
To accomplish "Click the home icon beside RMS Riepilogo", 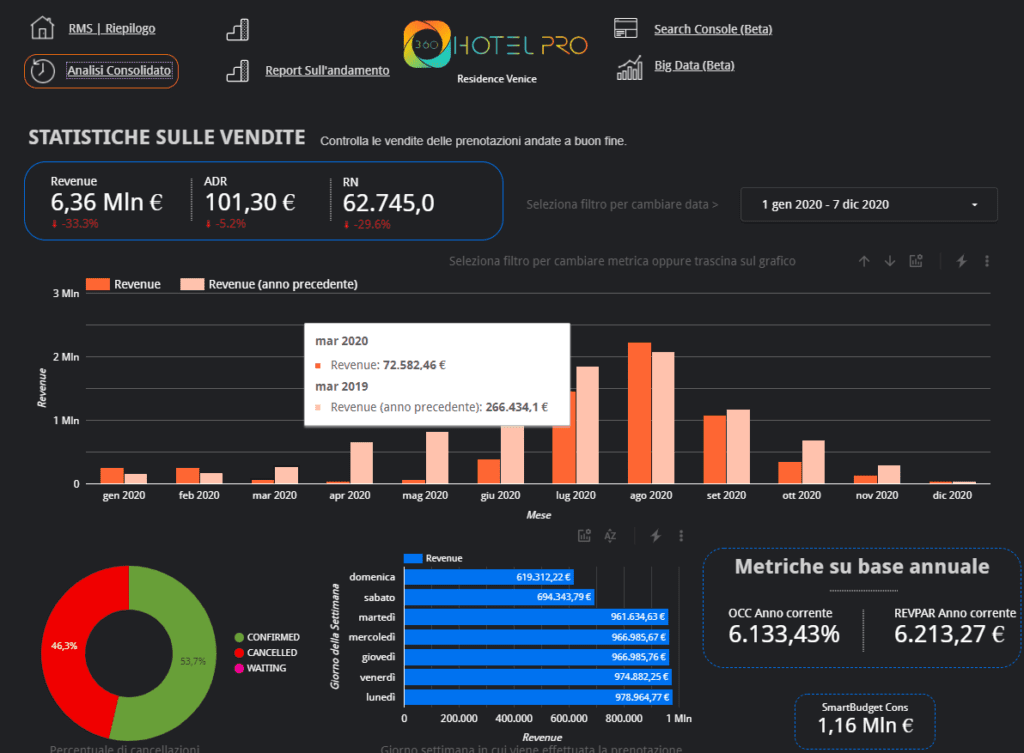I will pyautogui.click(x=42, y=28).
